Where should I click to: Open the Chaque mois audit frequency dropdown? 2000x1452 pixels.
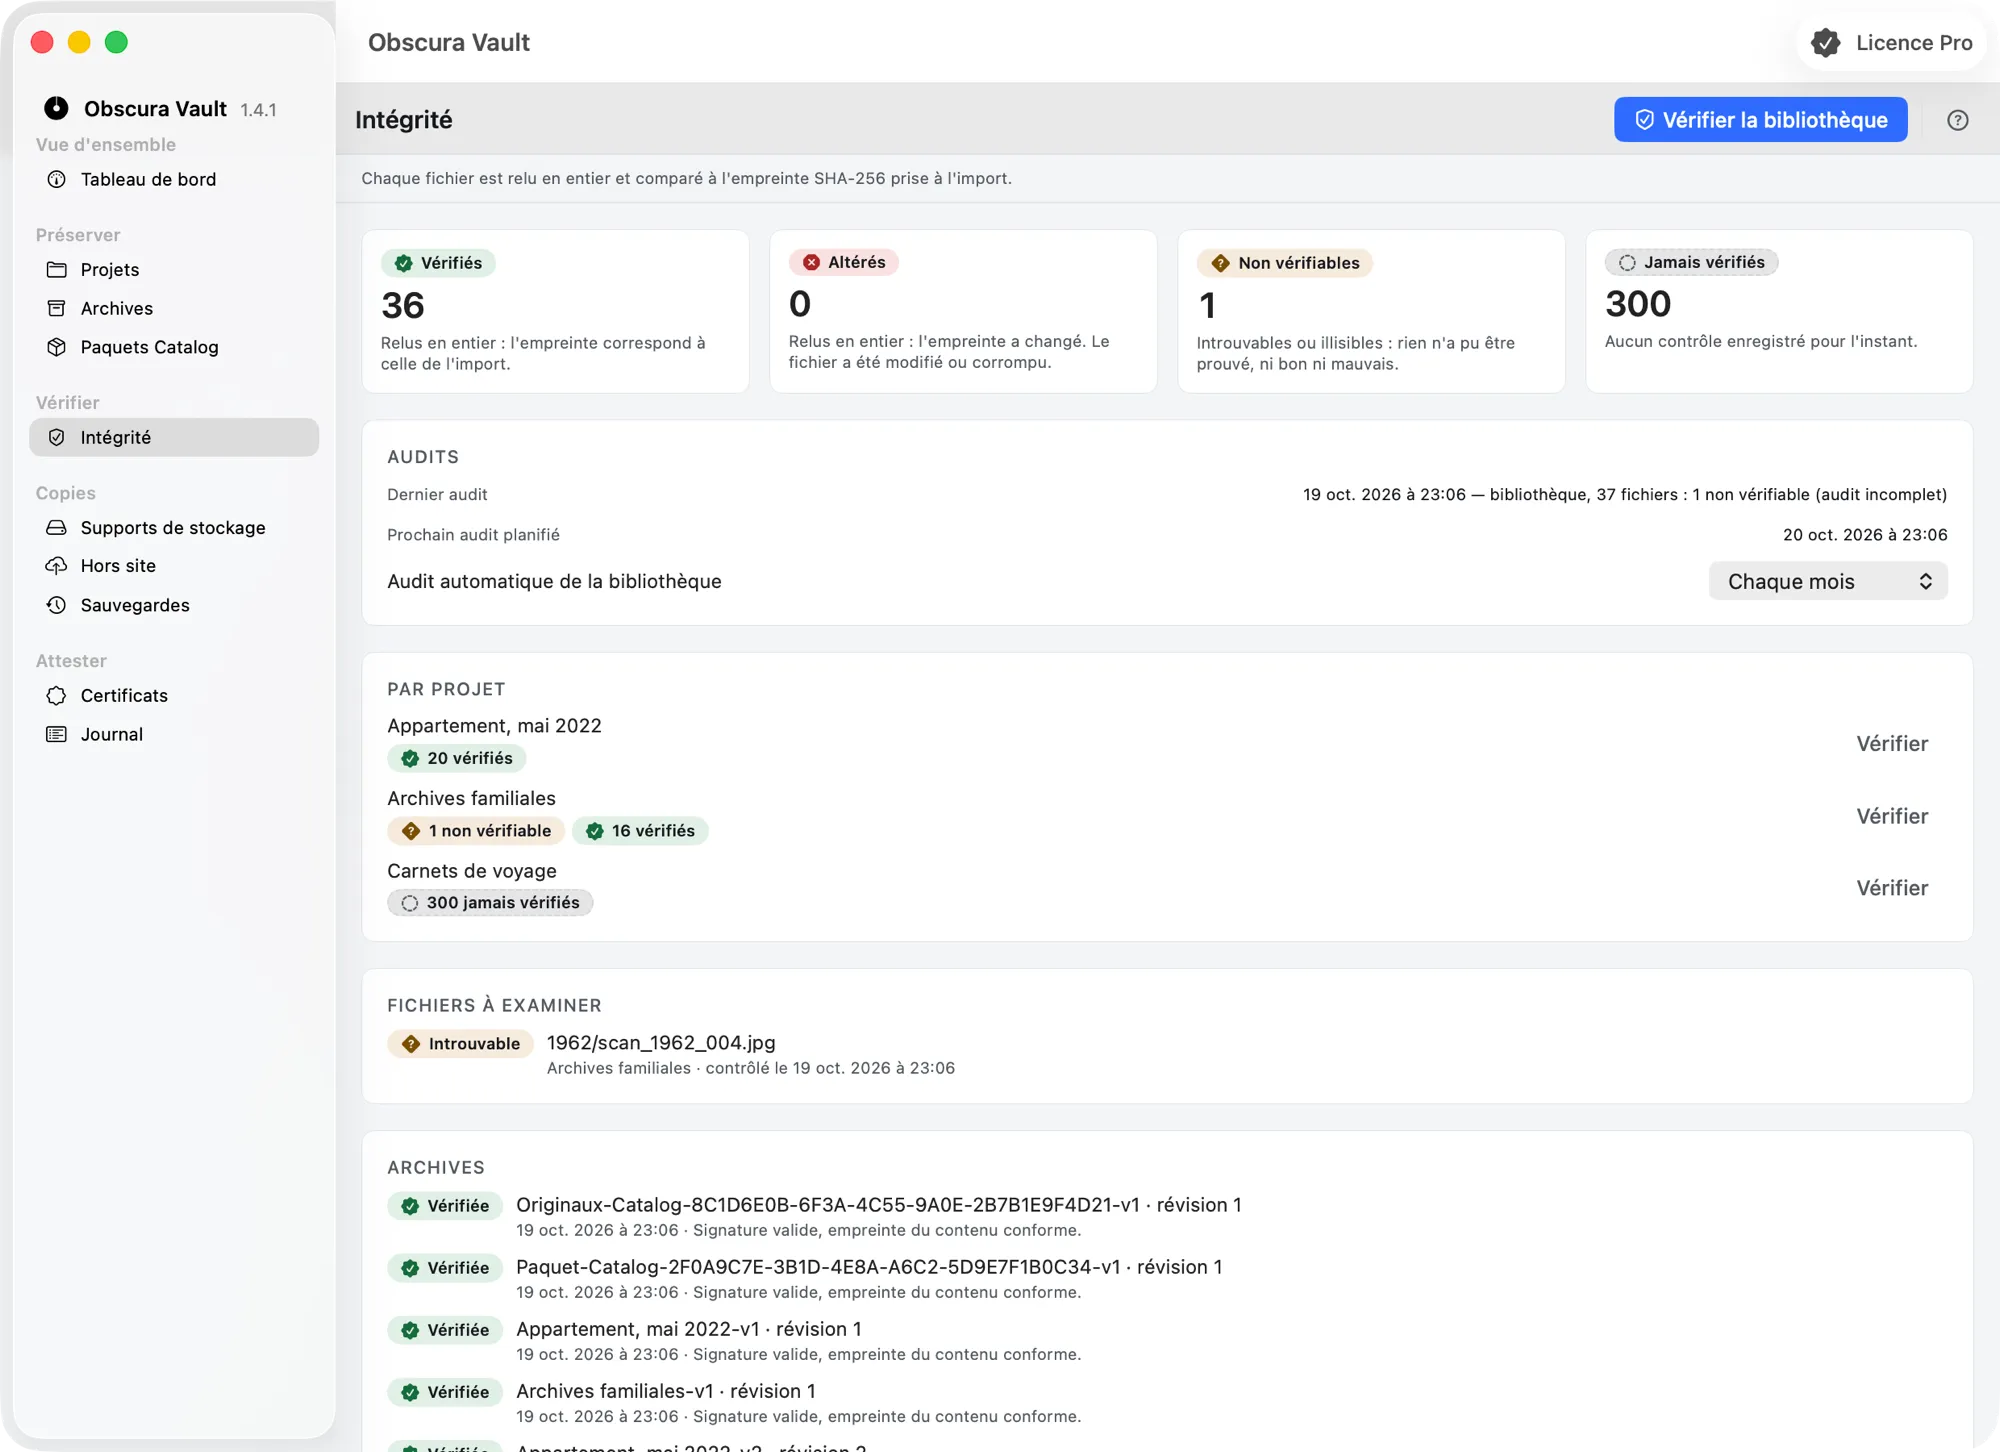[1828, 581]
